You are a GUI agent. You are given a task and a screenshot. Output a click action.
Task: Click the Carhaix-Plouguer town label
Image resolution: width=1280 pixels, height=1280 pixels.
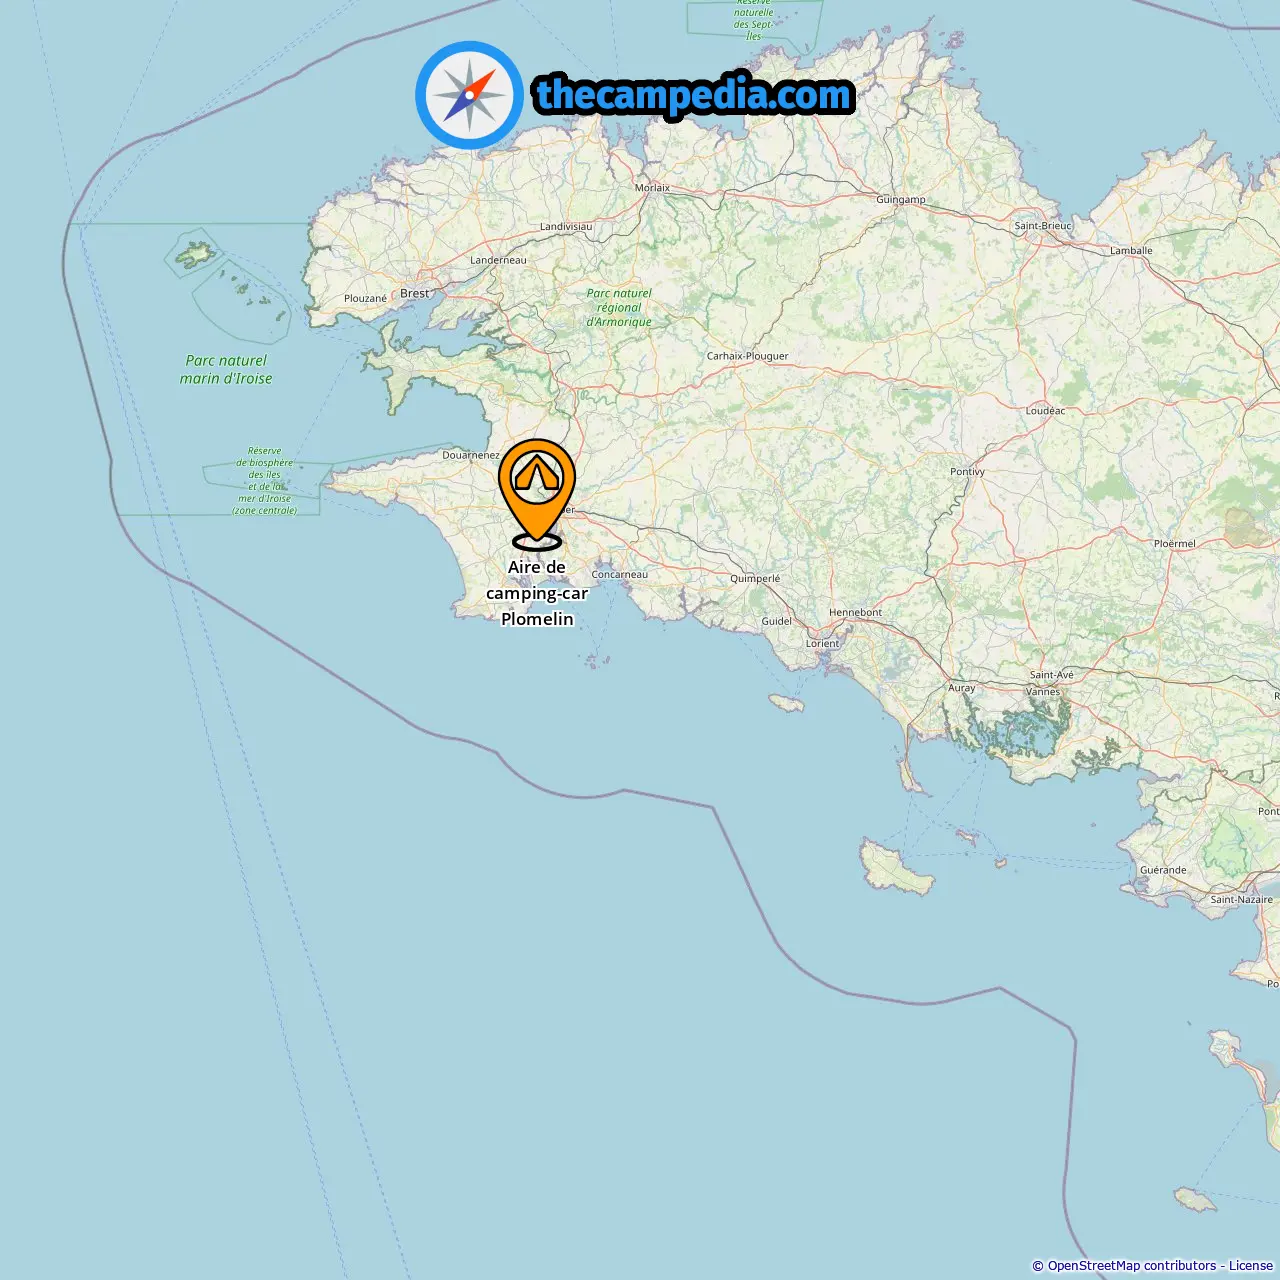coord(747,355)
